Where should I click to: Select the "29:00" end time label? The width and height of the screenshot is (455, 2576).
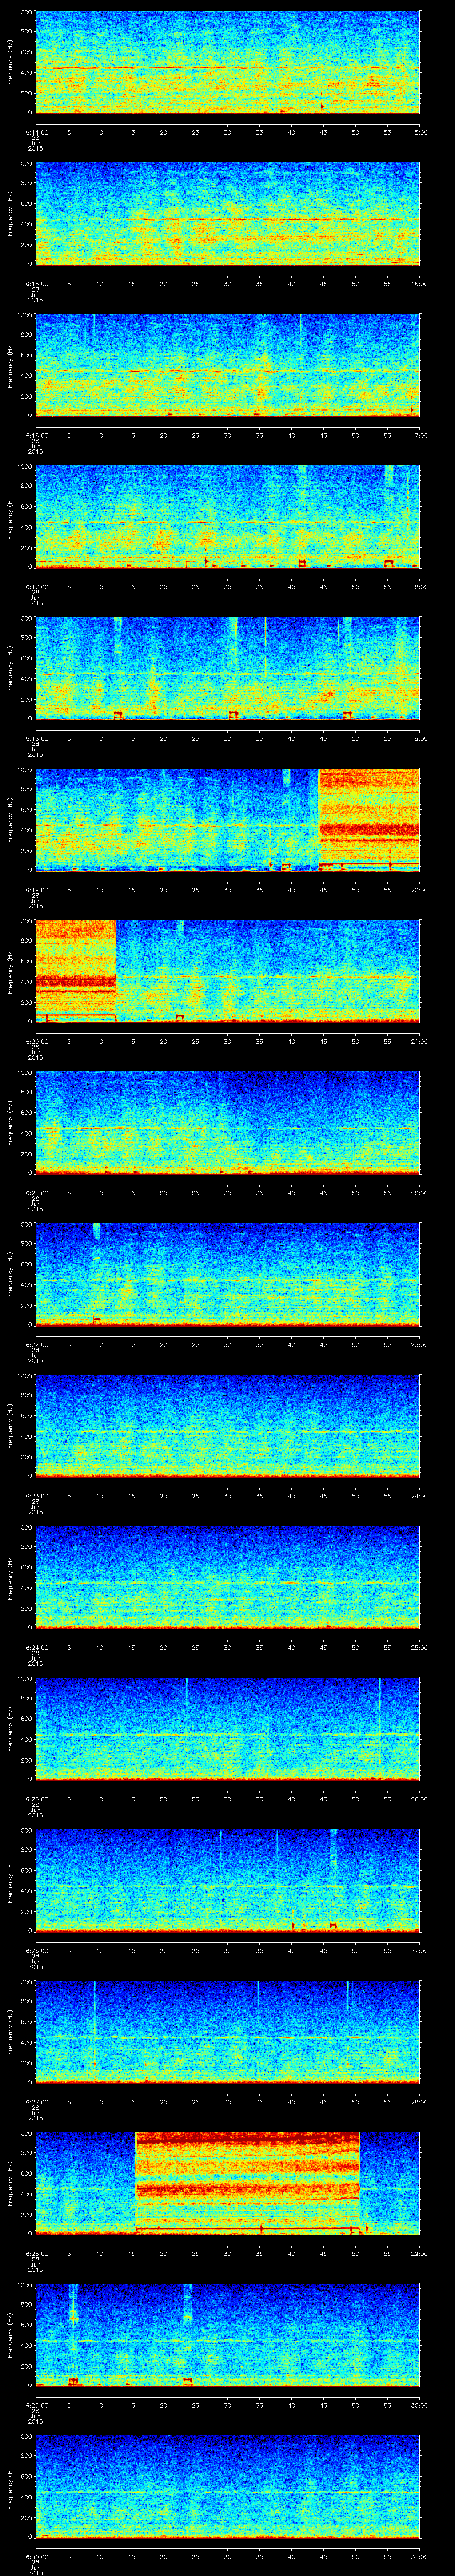tap(419, 2253)
